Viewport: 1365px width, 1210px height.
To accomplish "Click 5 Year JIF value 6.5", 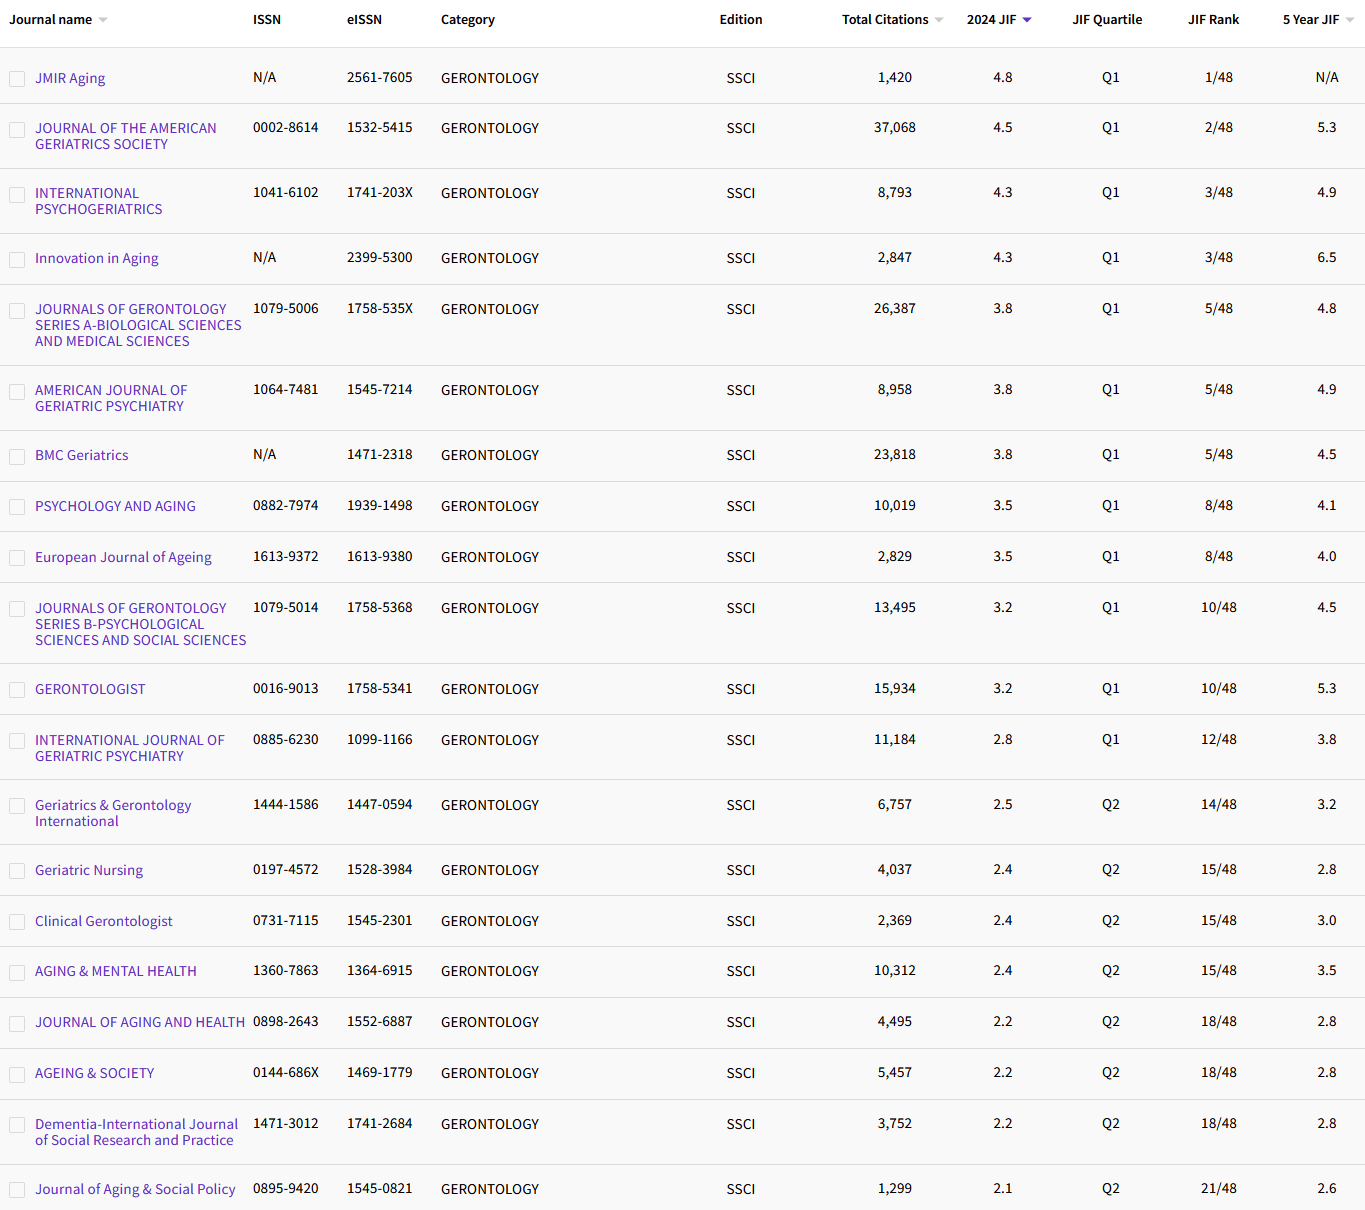I will [1327, 258].
